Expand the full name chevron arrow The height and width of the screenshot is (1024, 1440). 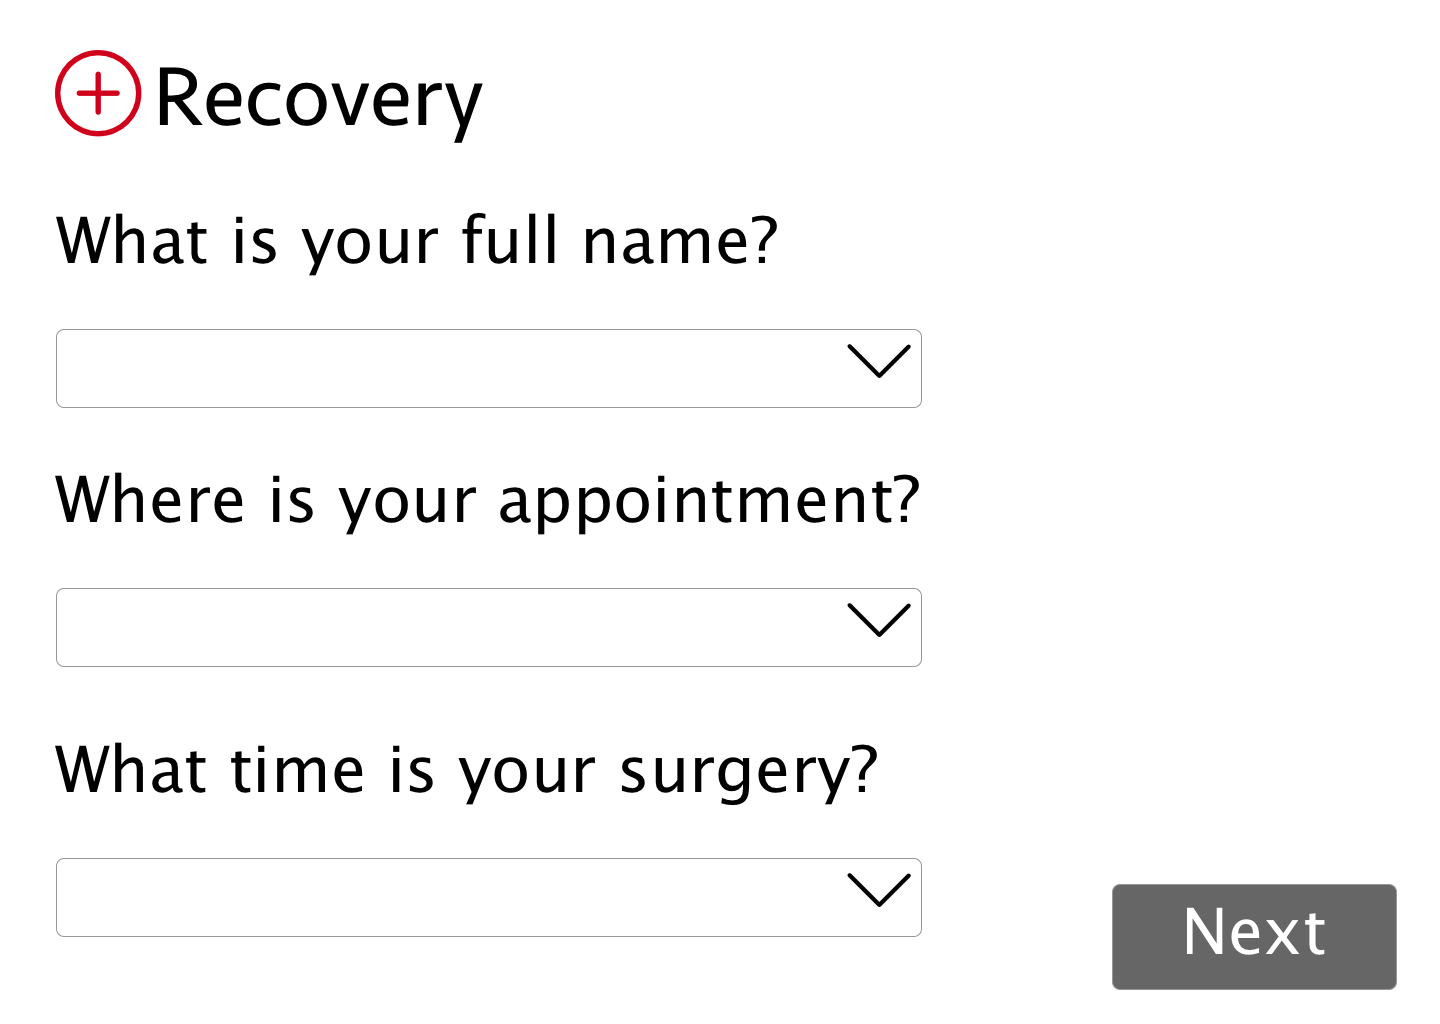[x=878, y=362]
